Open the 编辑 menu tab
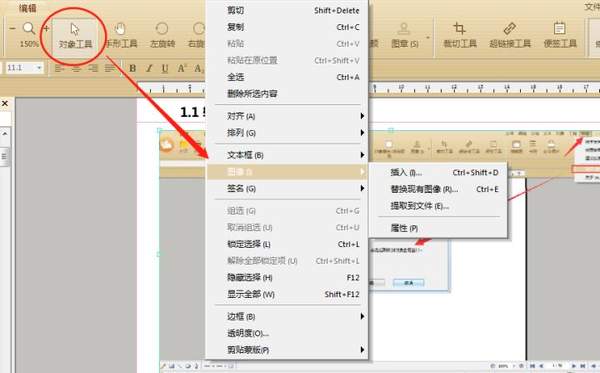Image resolution: width=600 pixels, height=373 pixels. [28, 8]
